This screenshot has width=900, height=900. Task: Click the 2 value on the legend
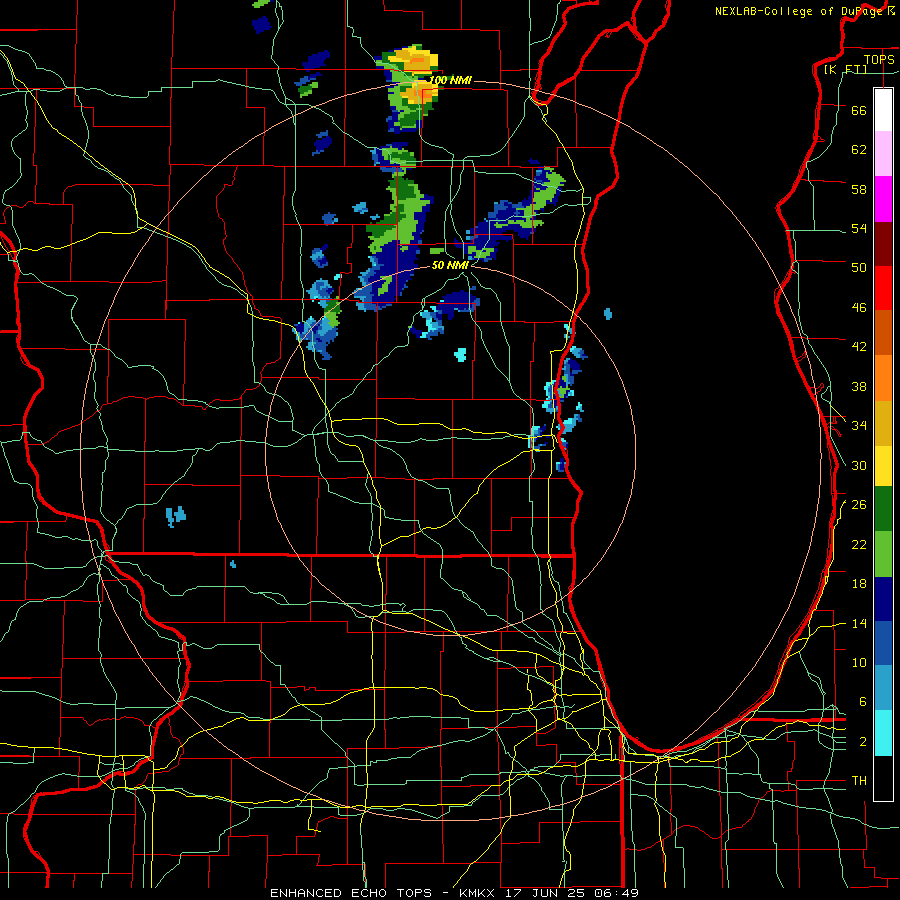pos(863,742)
